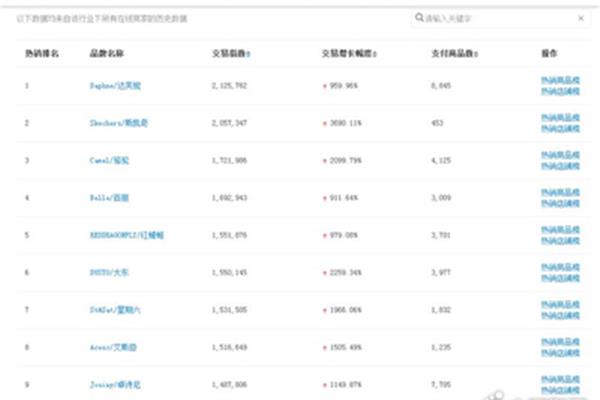600x400 pixels.
Task: Select the 品牌名称 column header
Action: [x=106, y=54]
